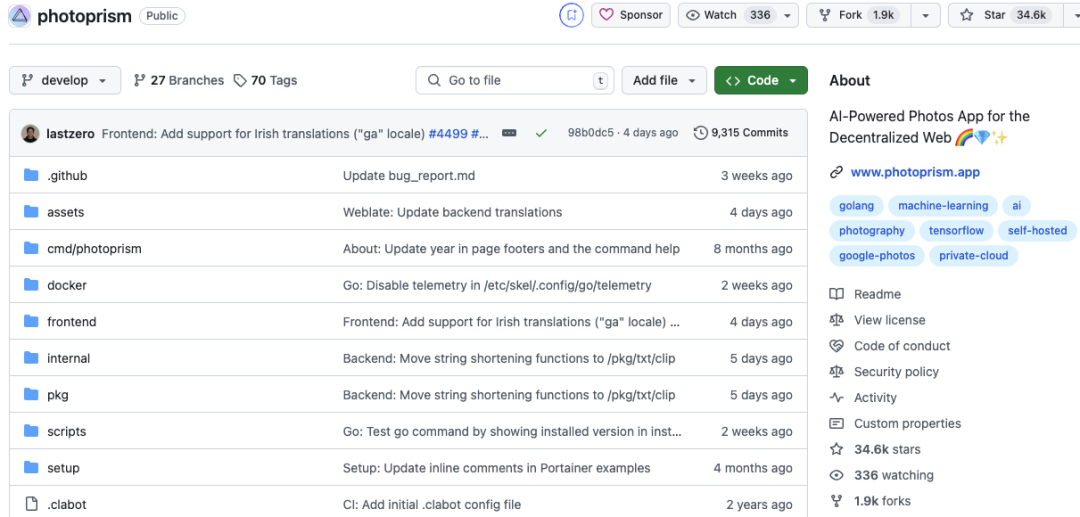The image size is (1080, 517).
Task: View the 70 Tags page
Action: 265,81
